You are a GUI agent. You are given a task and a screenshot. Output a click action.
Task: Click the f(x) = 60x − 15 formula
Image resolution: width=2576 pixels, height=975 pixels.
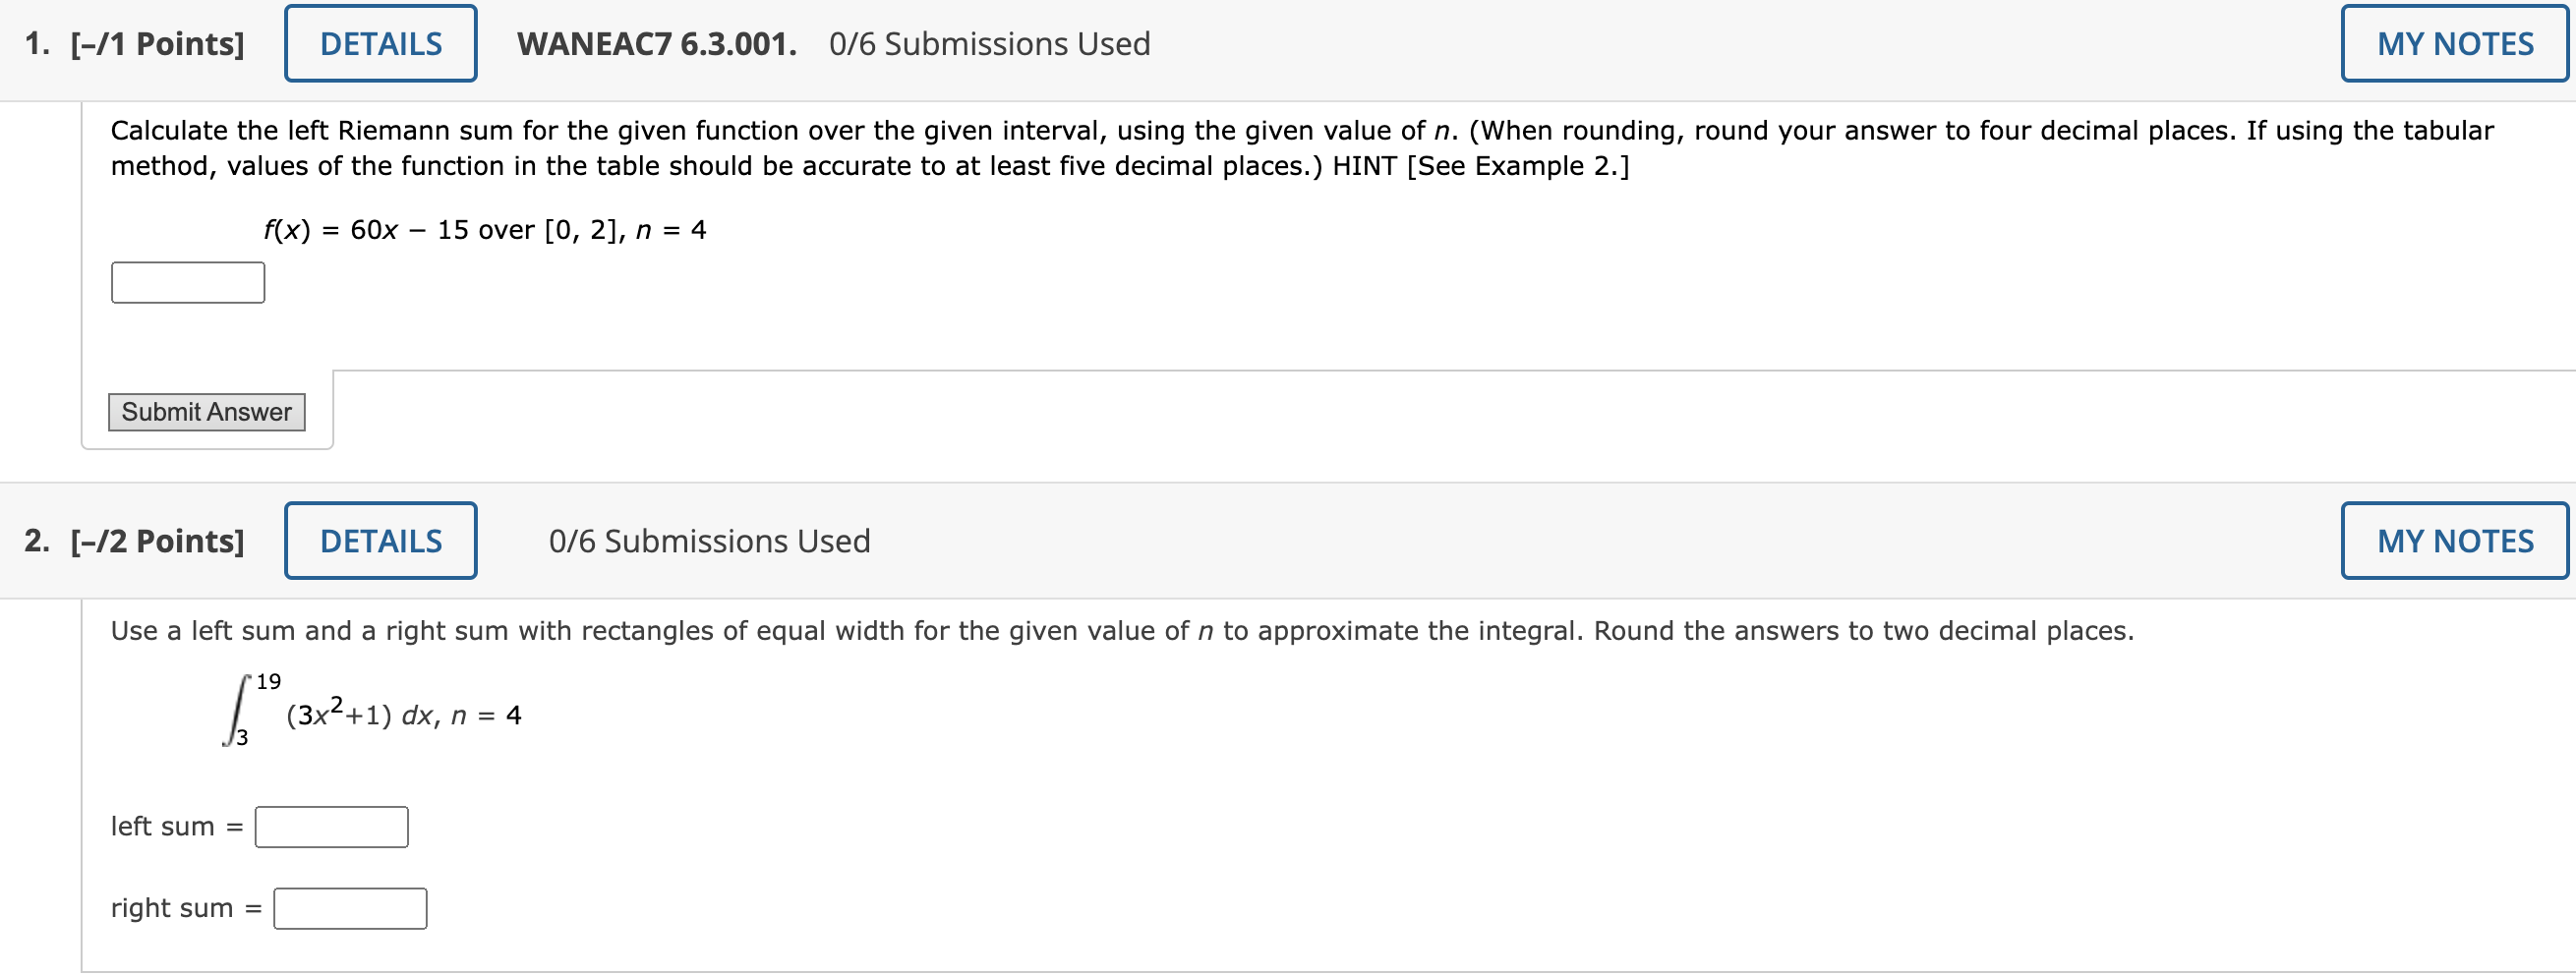click(485, 229)
